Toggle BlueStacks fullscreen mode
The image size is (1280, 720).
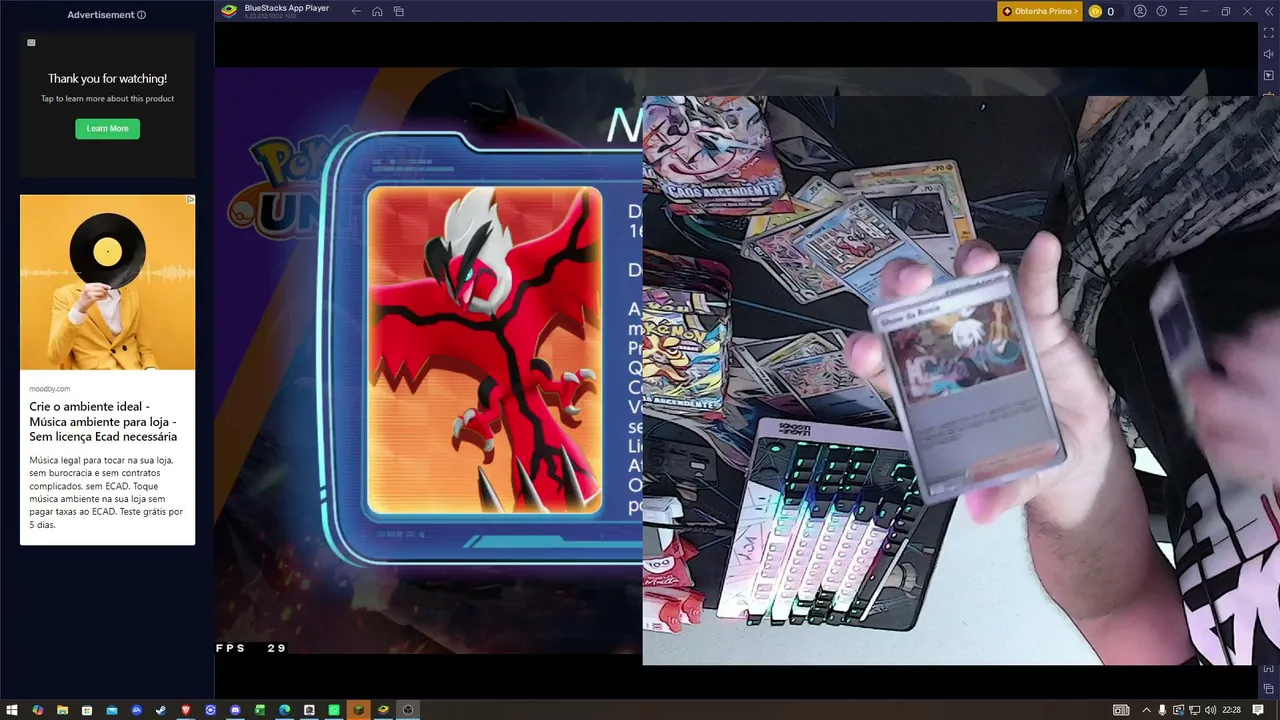pyautogui.click(x=1269, y=33)
